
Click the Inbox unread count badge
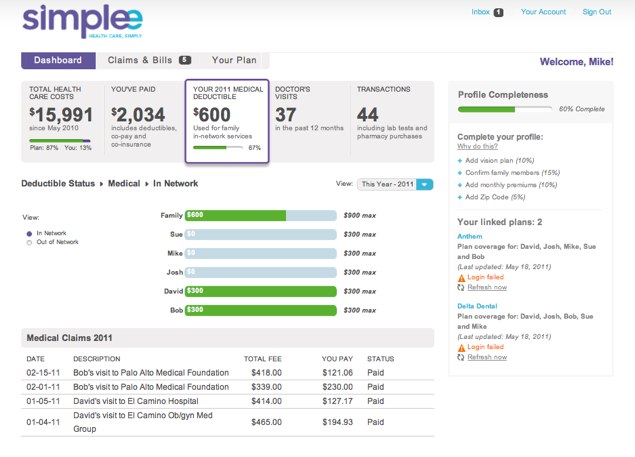[498, 13]
